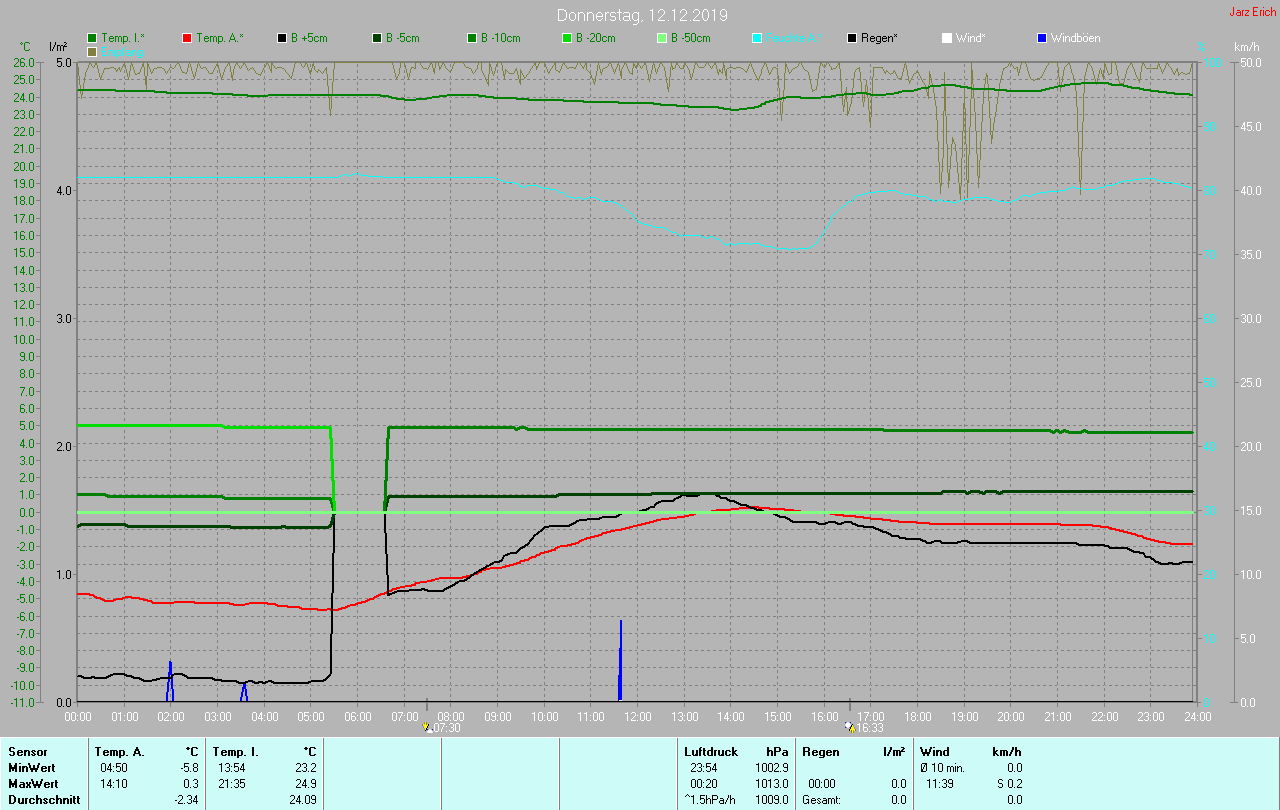The width and height of the screenshot is (1280, 810).
Task: Click the red Temp. A.* legend square
Action: pyautogui.click(x=187, y=38)
